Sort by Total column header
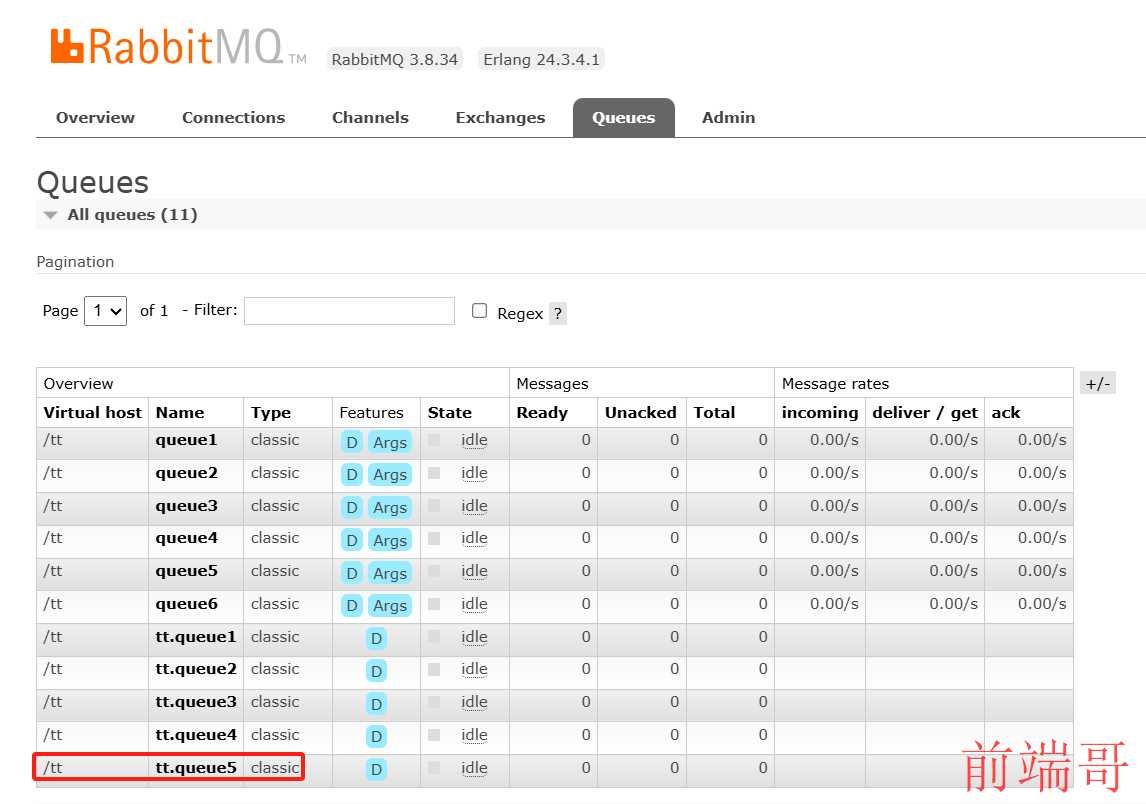 coord(714,412)
